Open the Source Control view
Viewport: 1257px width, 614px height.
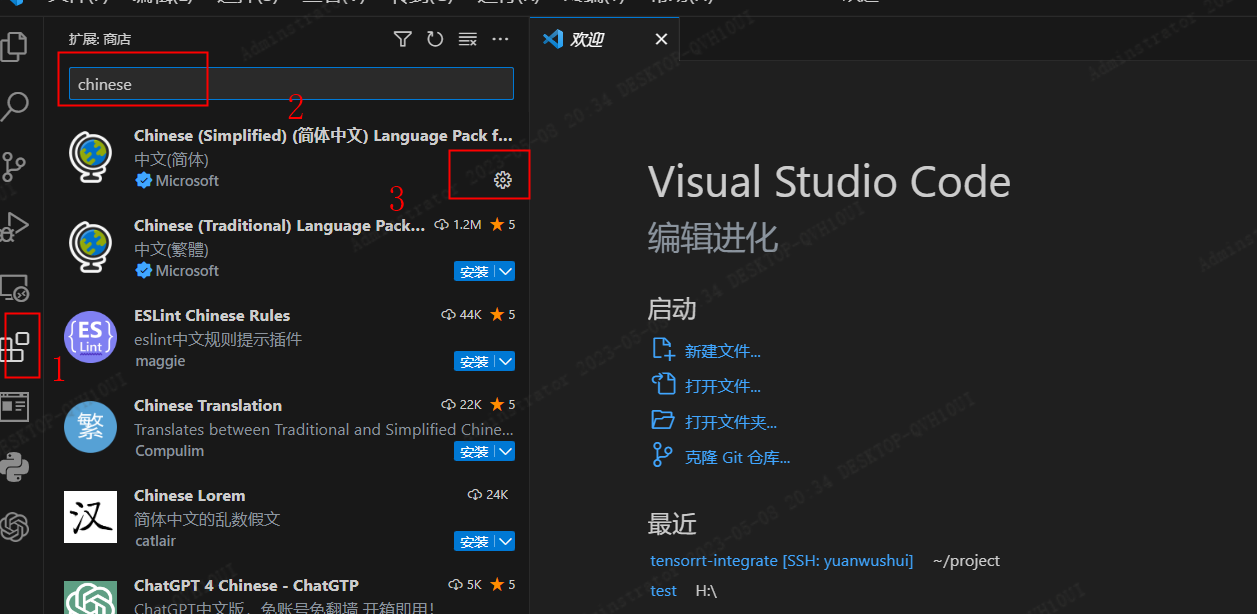point(14,166)
